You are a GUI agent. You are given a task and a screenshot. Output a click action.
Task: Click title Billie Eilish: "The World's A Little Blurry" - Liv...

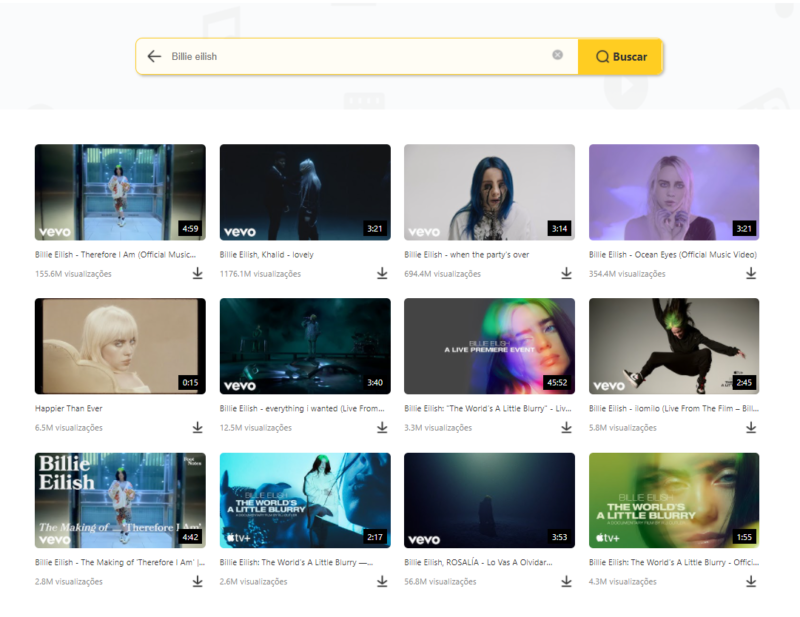pos(488,408)
